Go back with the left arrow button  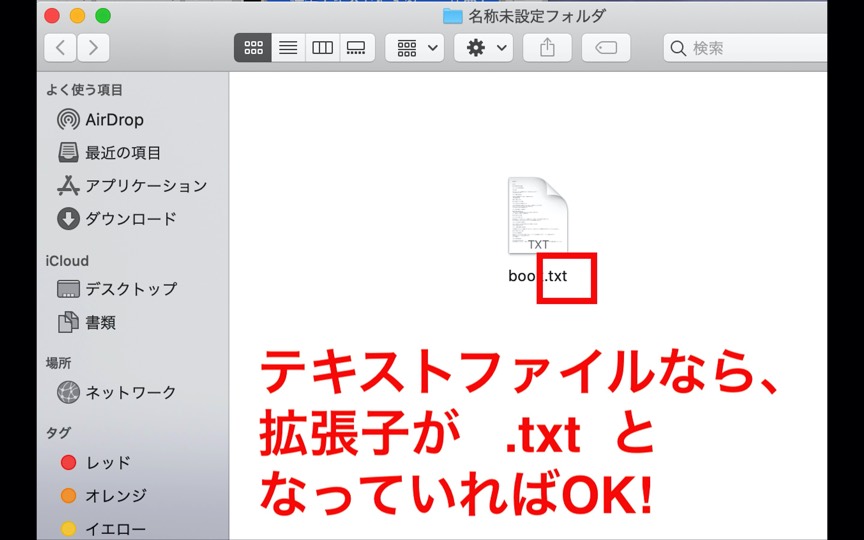[x=61, y=47]
